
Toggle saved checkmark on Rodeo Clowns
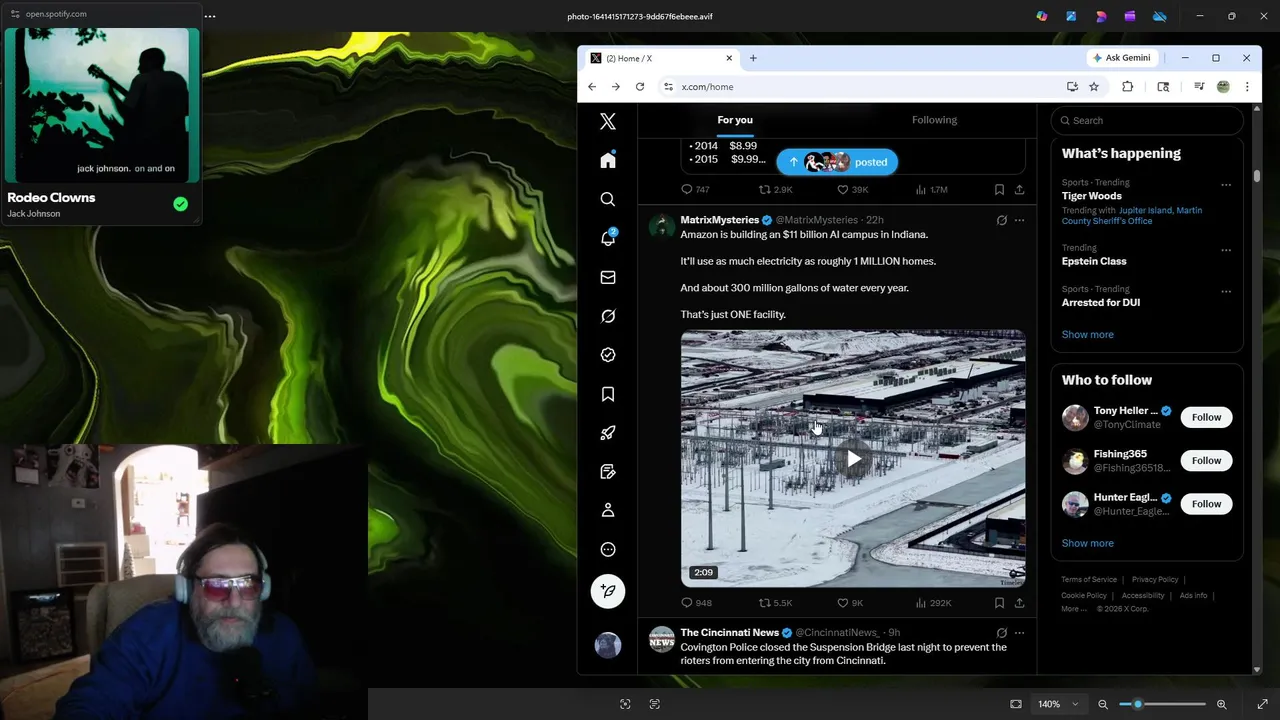180,204
